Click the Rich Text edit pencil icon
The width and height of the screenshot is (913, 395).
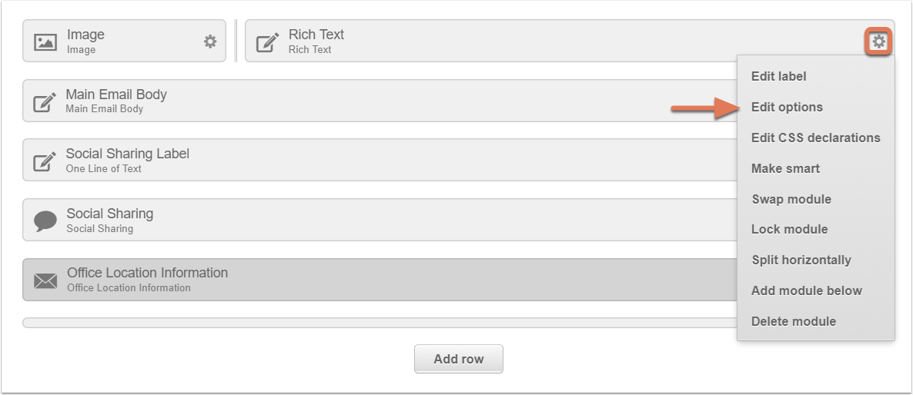click(x=267, y=42)
